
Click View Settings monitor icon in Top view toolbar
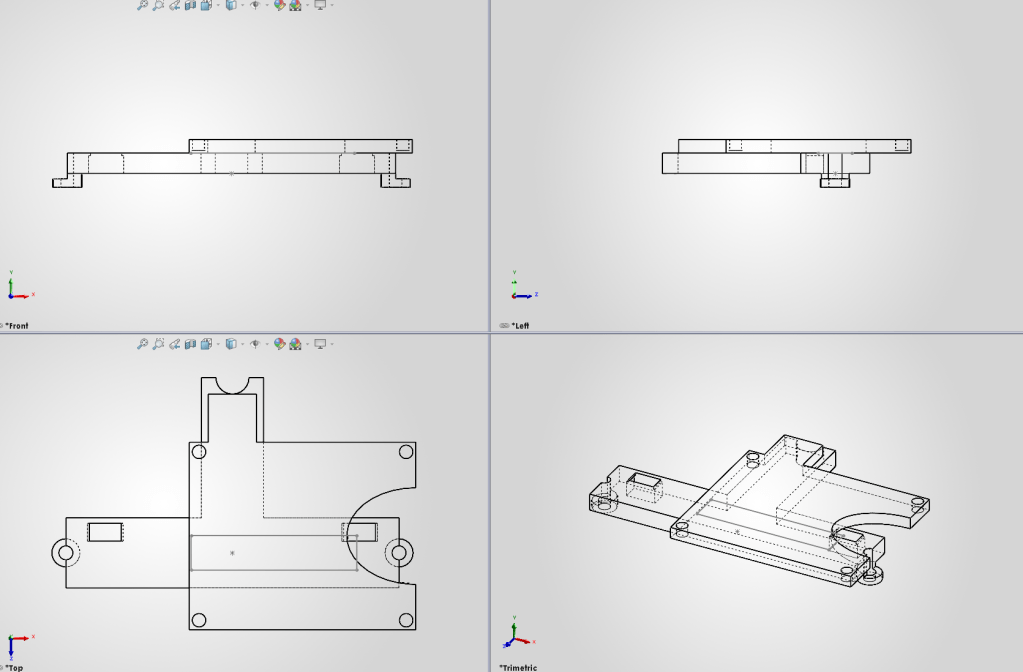click(320, 344)
